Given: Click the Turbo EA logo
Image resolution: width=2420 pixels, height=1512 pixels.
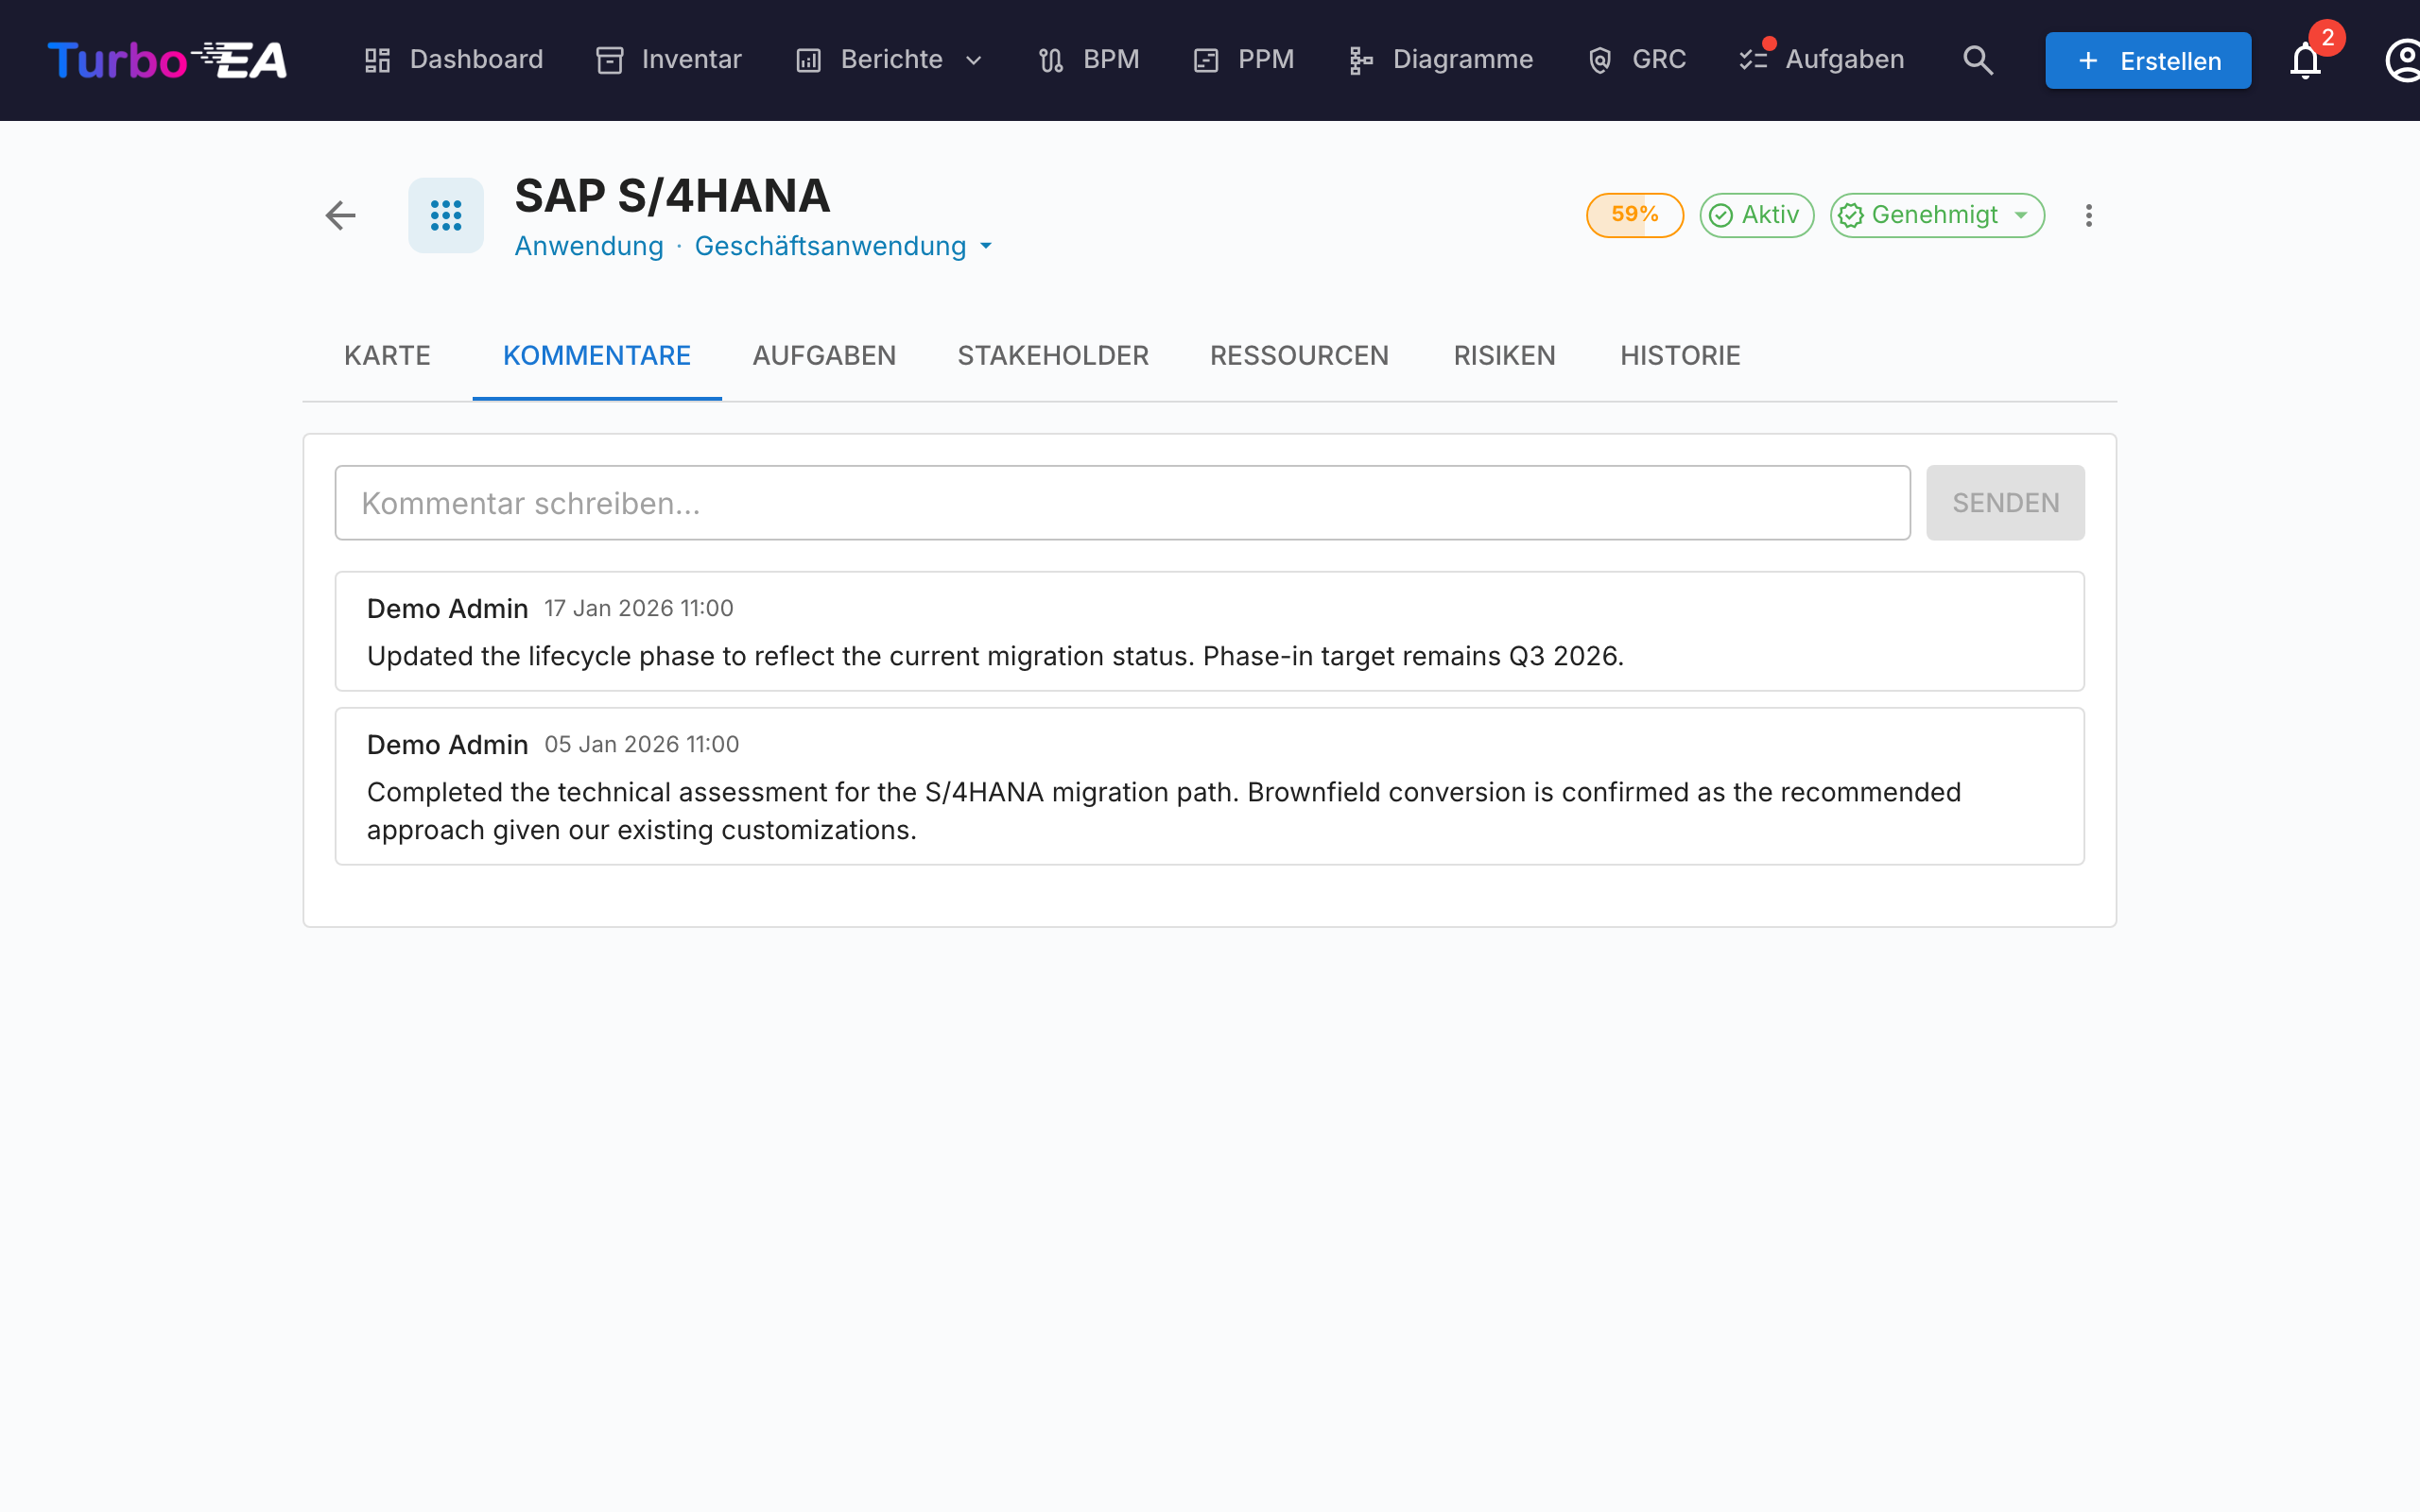Looking at the screenshot, I should 167,60.
